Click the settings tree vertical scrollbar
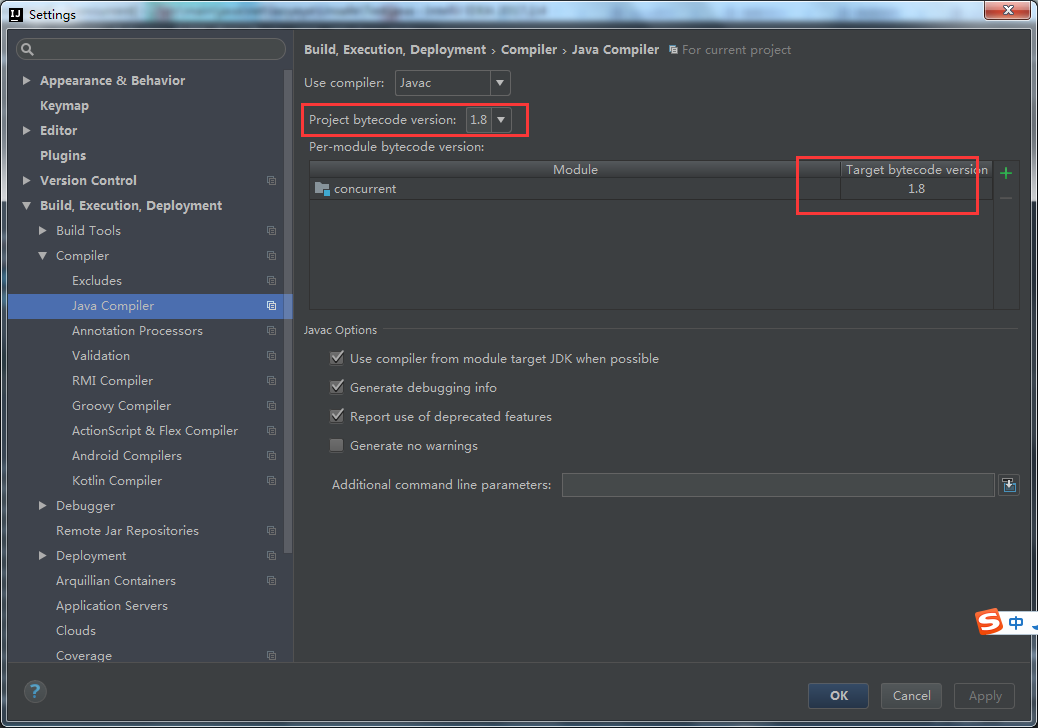Viewport: 1038px width, 728px height. (287, 311)
